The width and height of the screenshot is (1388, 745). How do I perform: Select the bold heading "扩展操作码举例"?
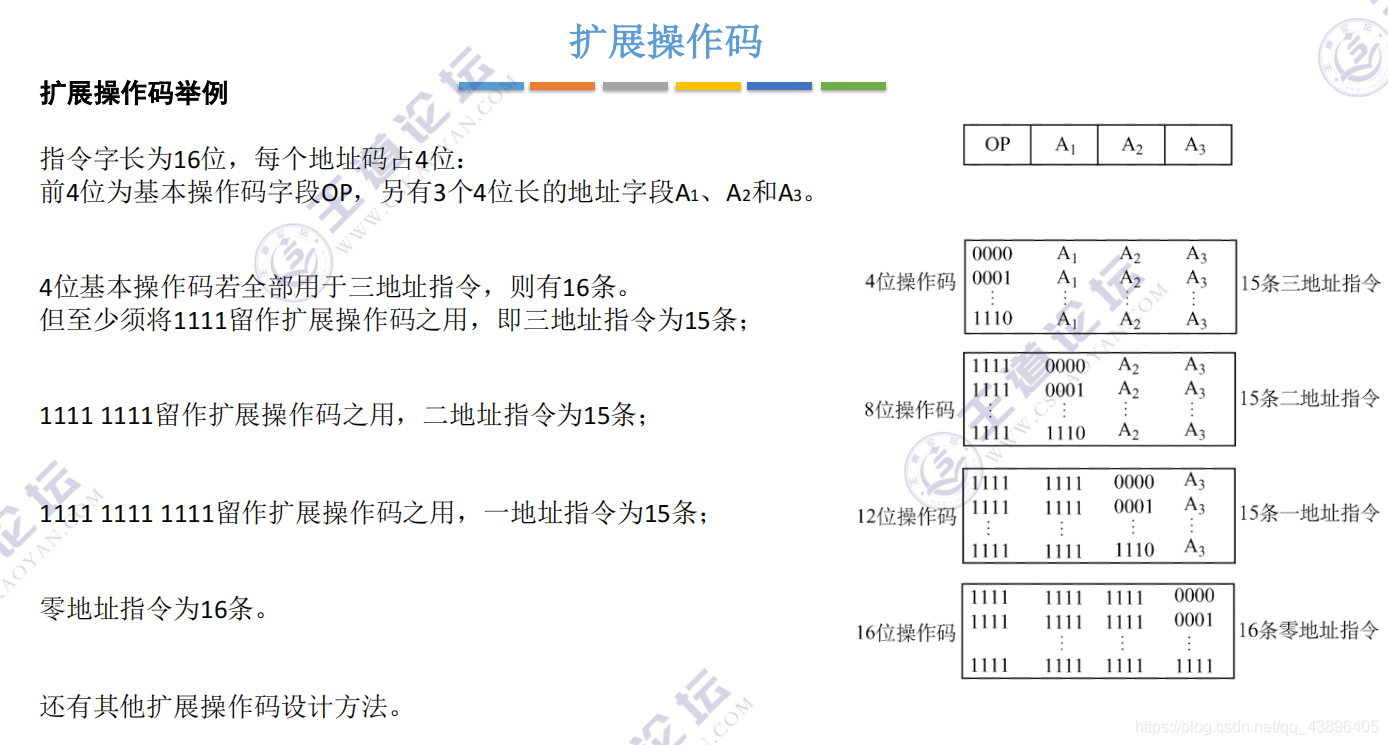coord(134,93)
